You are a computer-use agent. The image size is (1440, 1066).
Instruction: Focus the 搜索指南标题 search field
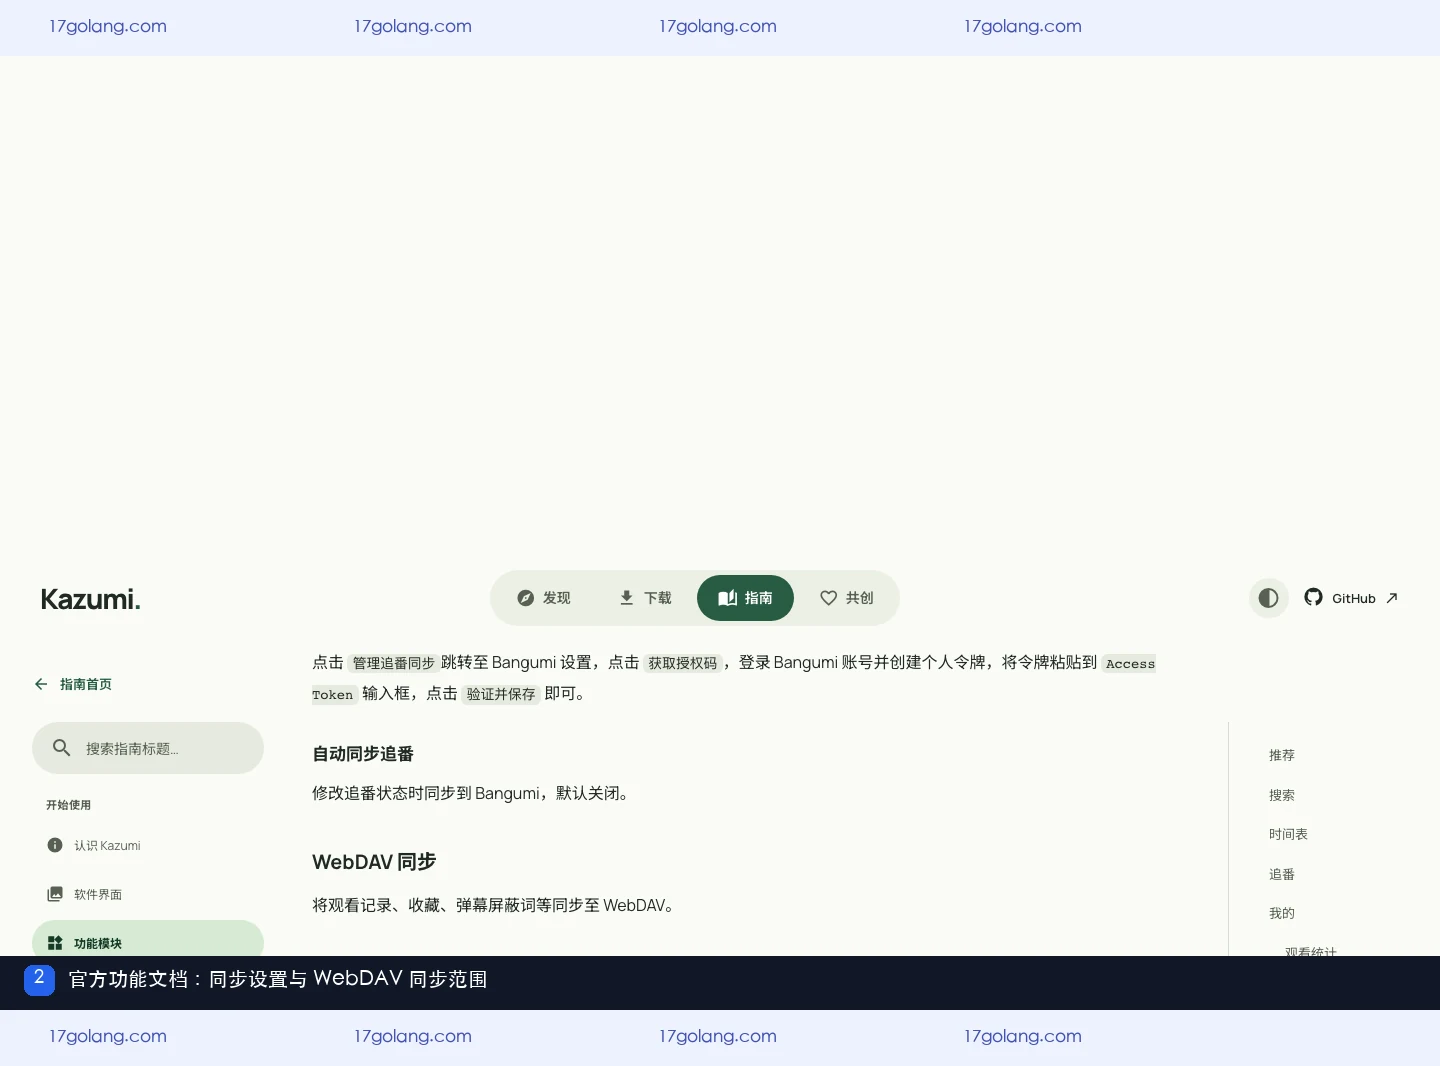(148, 748)
